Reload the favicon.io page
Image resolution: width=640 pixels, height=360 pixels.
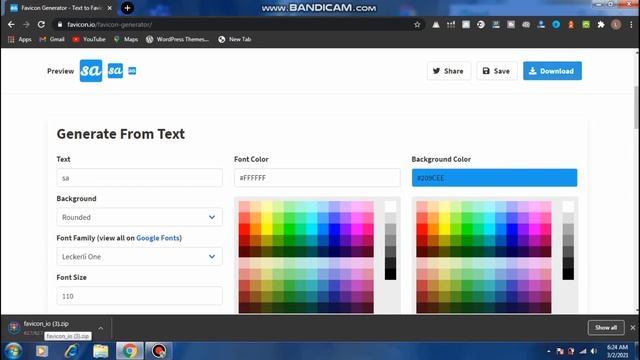(41, 24)
